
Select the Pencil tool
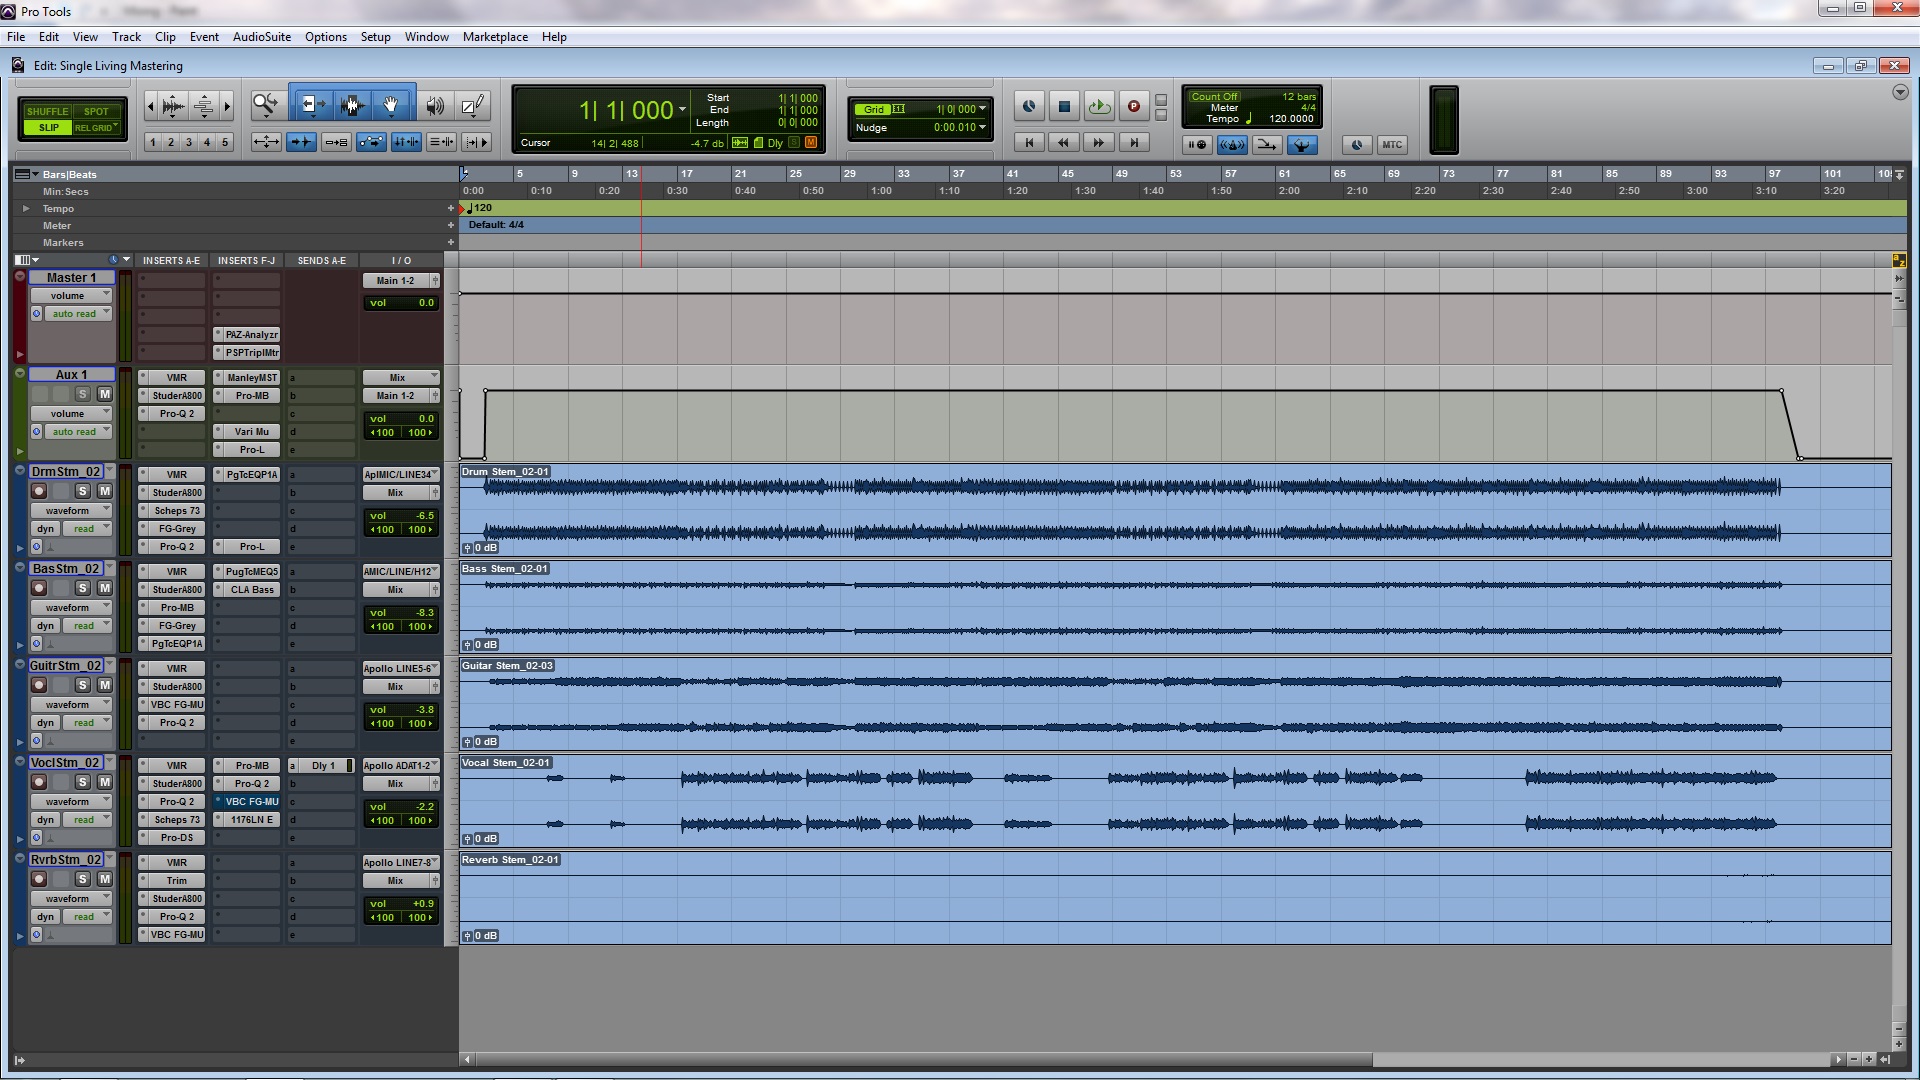click(472, 105)
